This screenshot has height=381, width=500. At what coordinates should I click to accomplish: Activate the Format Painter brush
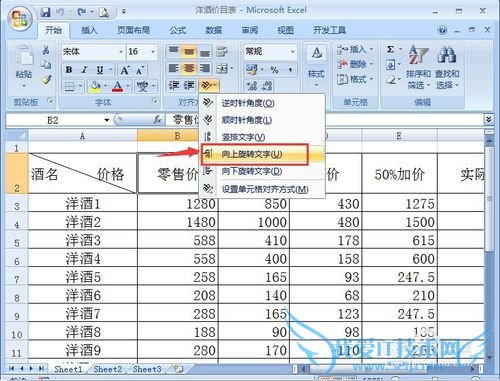(x=46, y=79)
